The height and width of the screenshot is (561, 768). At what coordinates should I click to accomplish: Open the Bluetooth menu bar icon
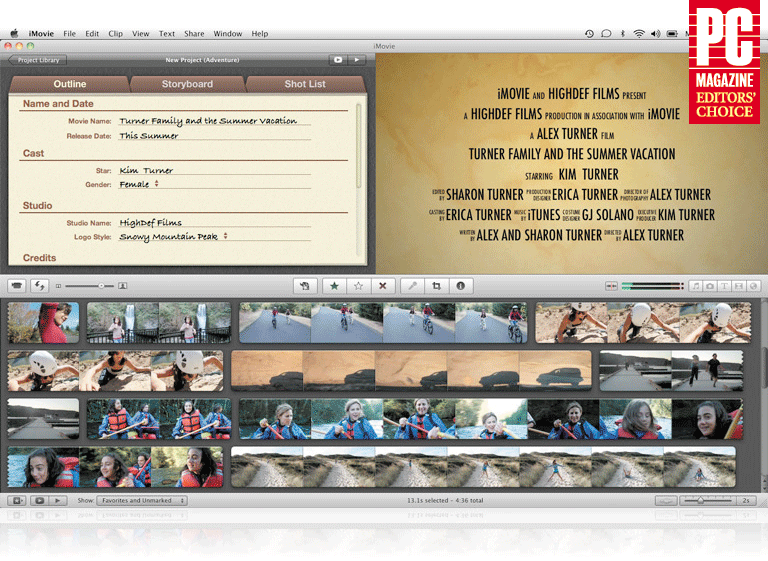click(x=623, y=34)
